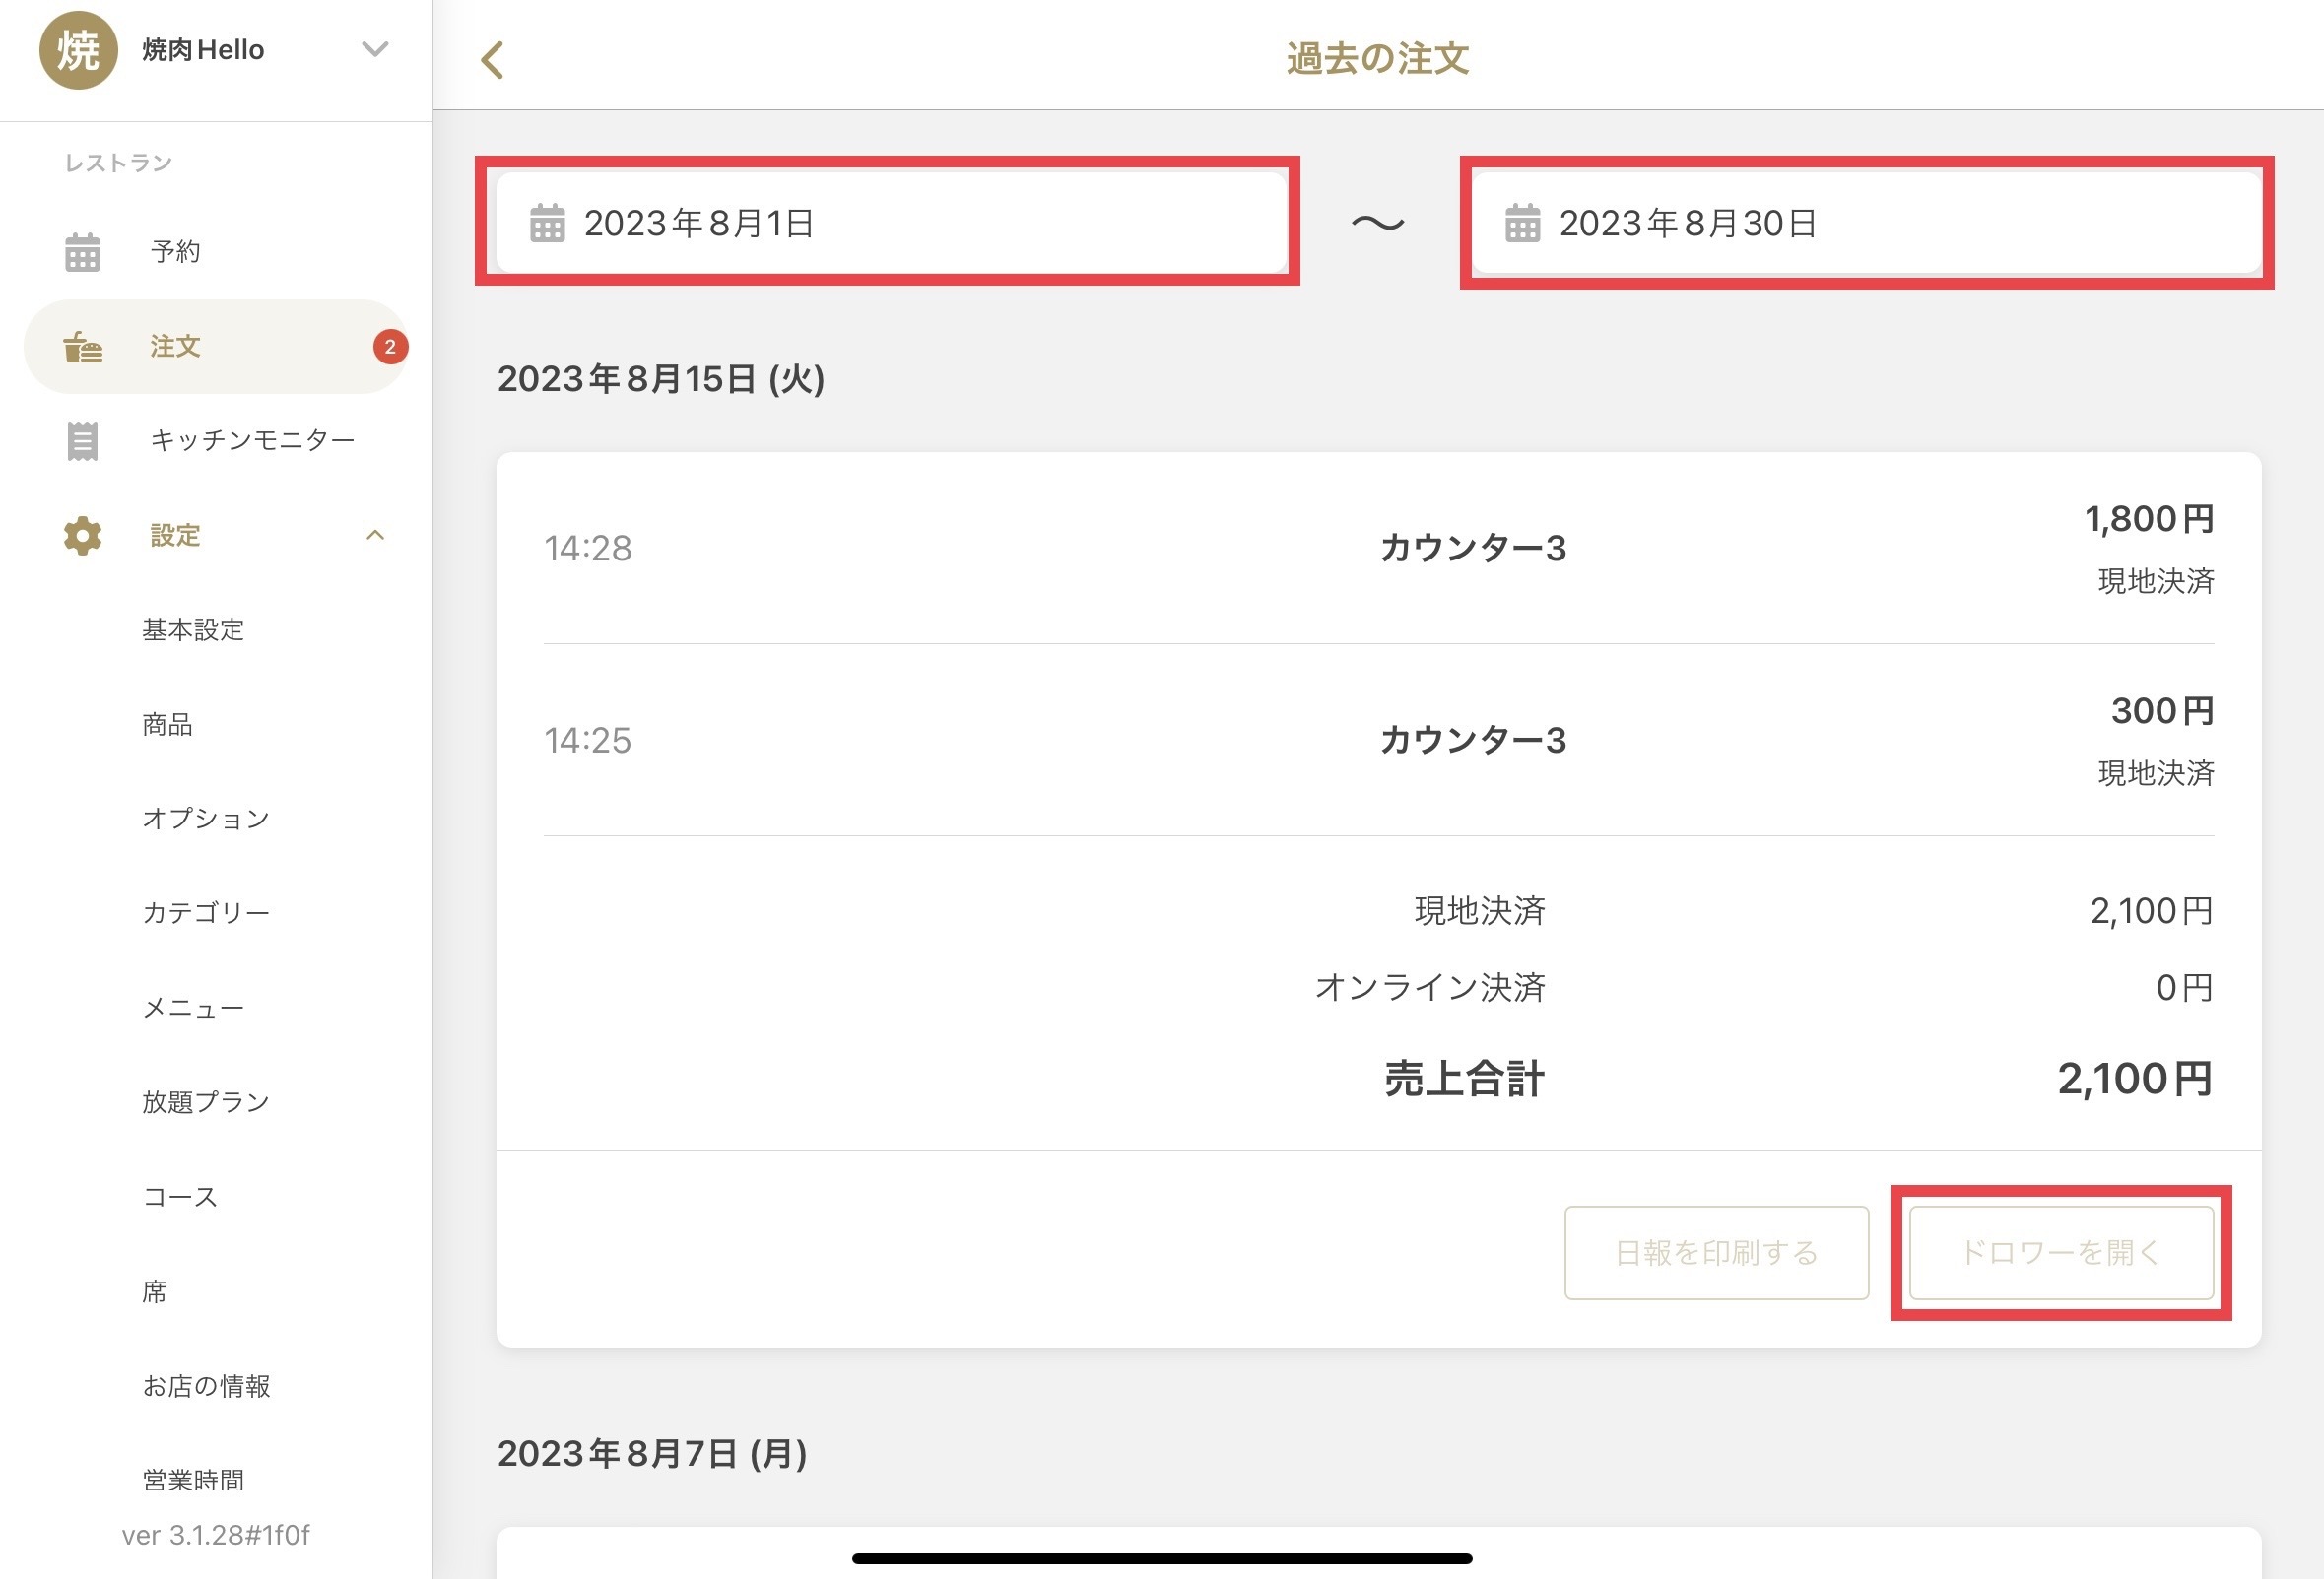This screenshot has width=2324, height=1579.
Task: Click the back arrow icon
Action: 492,60
